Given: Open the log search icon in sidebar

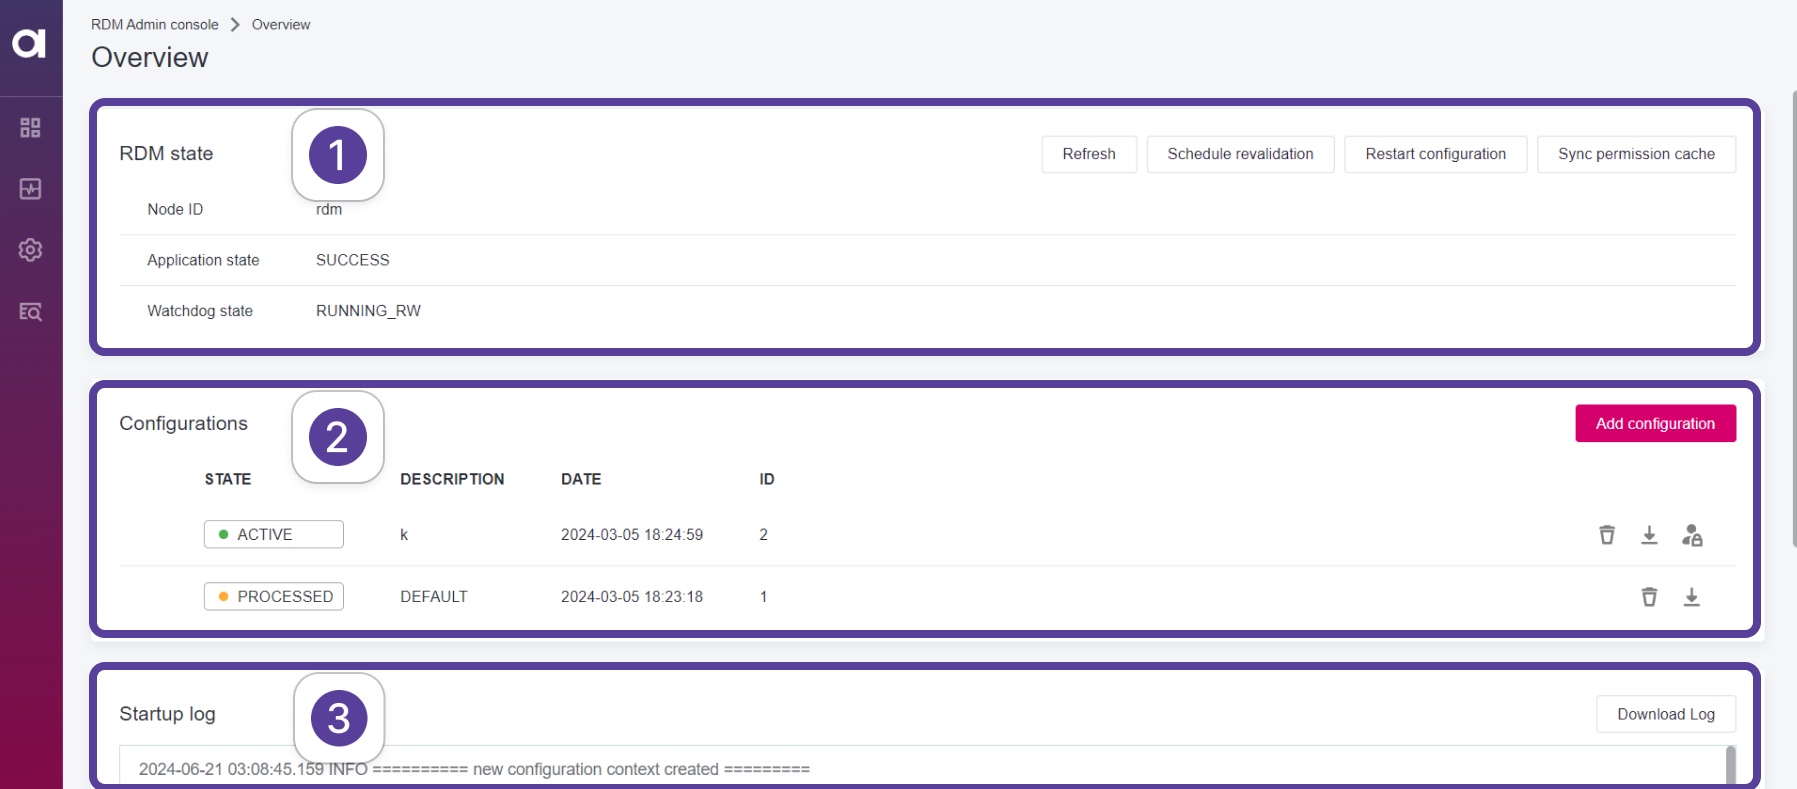Looking at the screenshot, I should coord(30,312).
